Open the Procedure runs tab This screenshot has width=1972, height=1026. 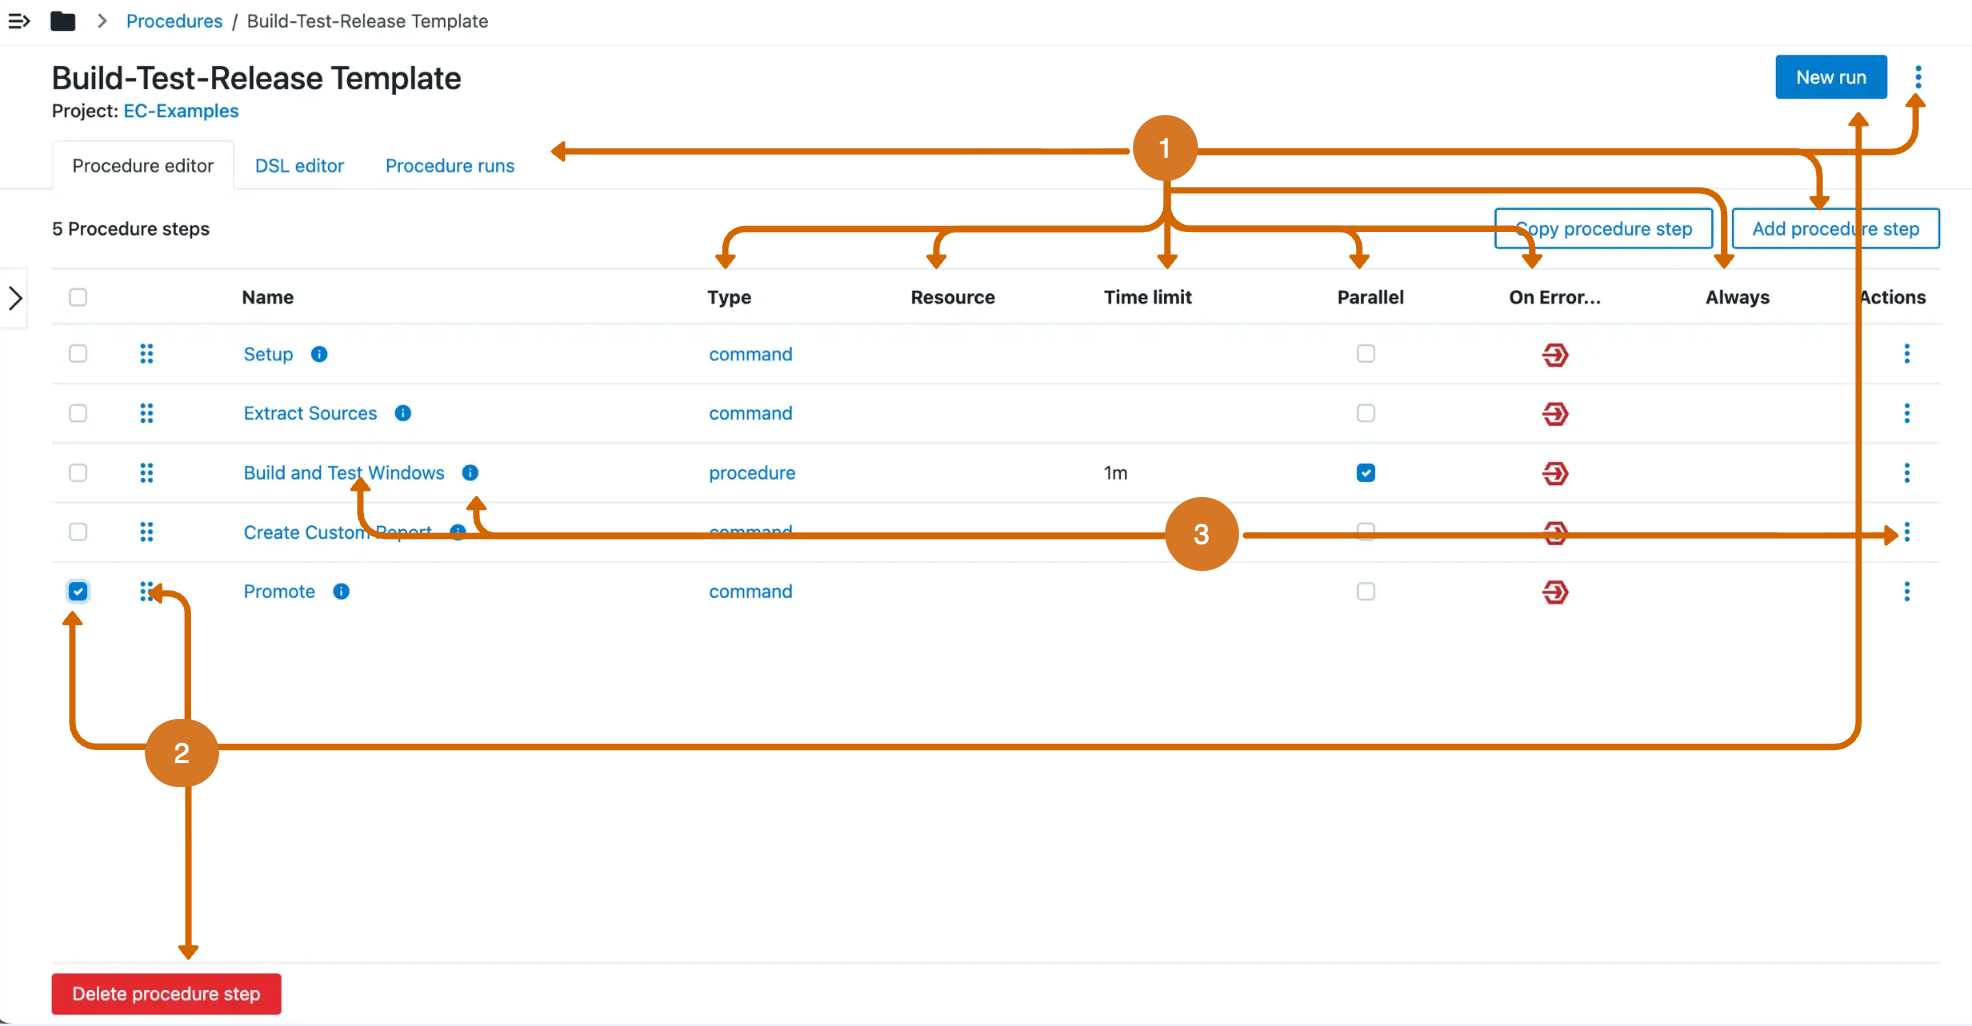pos(449,166)
